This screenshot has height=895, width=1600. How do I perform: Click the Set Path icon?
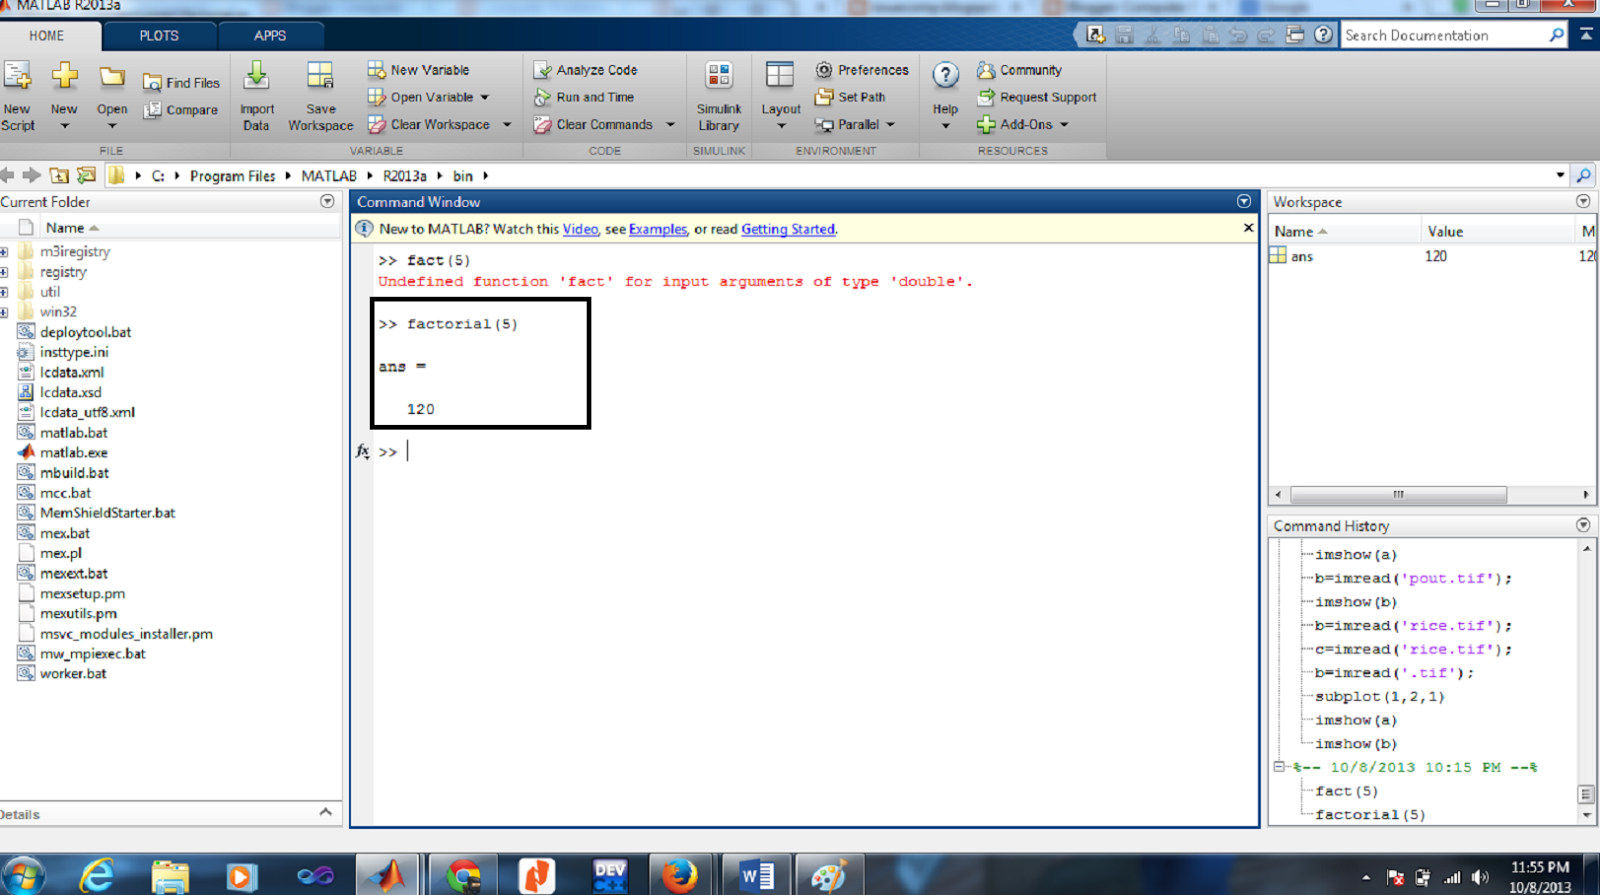[x=824, y=97]
